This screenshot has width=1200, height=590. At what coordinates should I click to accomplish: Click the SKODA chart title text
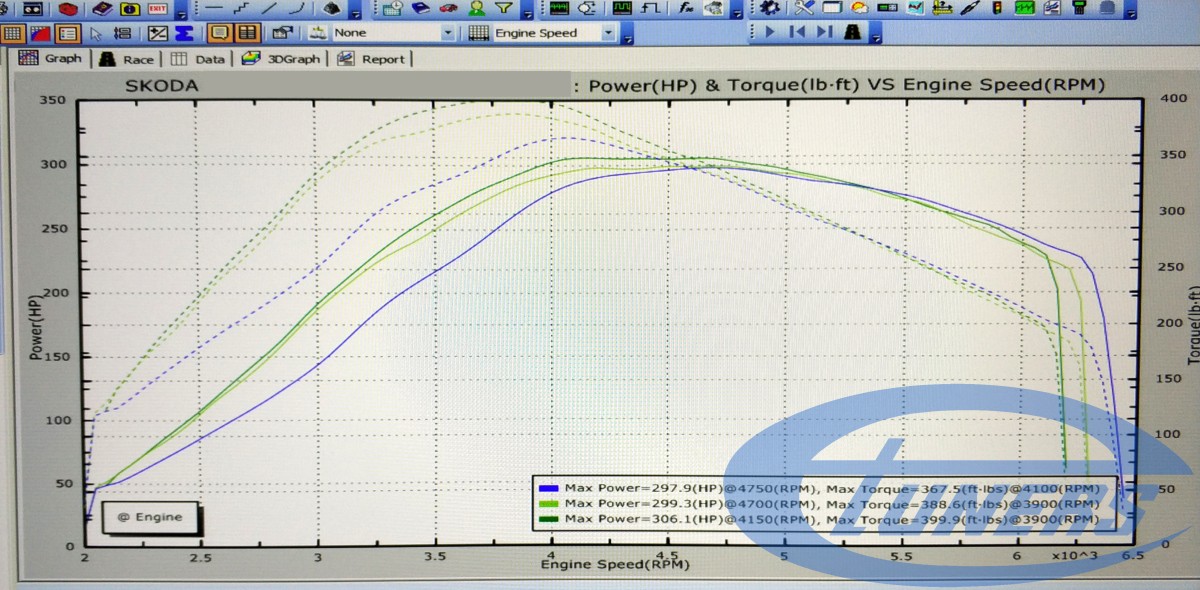161,86
